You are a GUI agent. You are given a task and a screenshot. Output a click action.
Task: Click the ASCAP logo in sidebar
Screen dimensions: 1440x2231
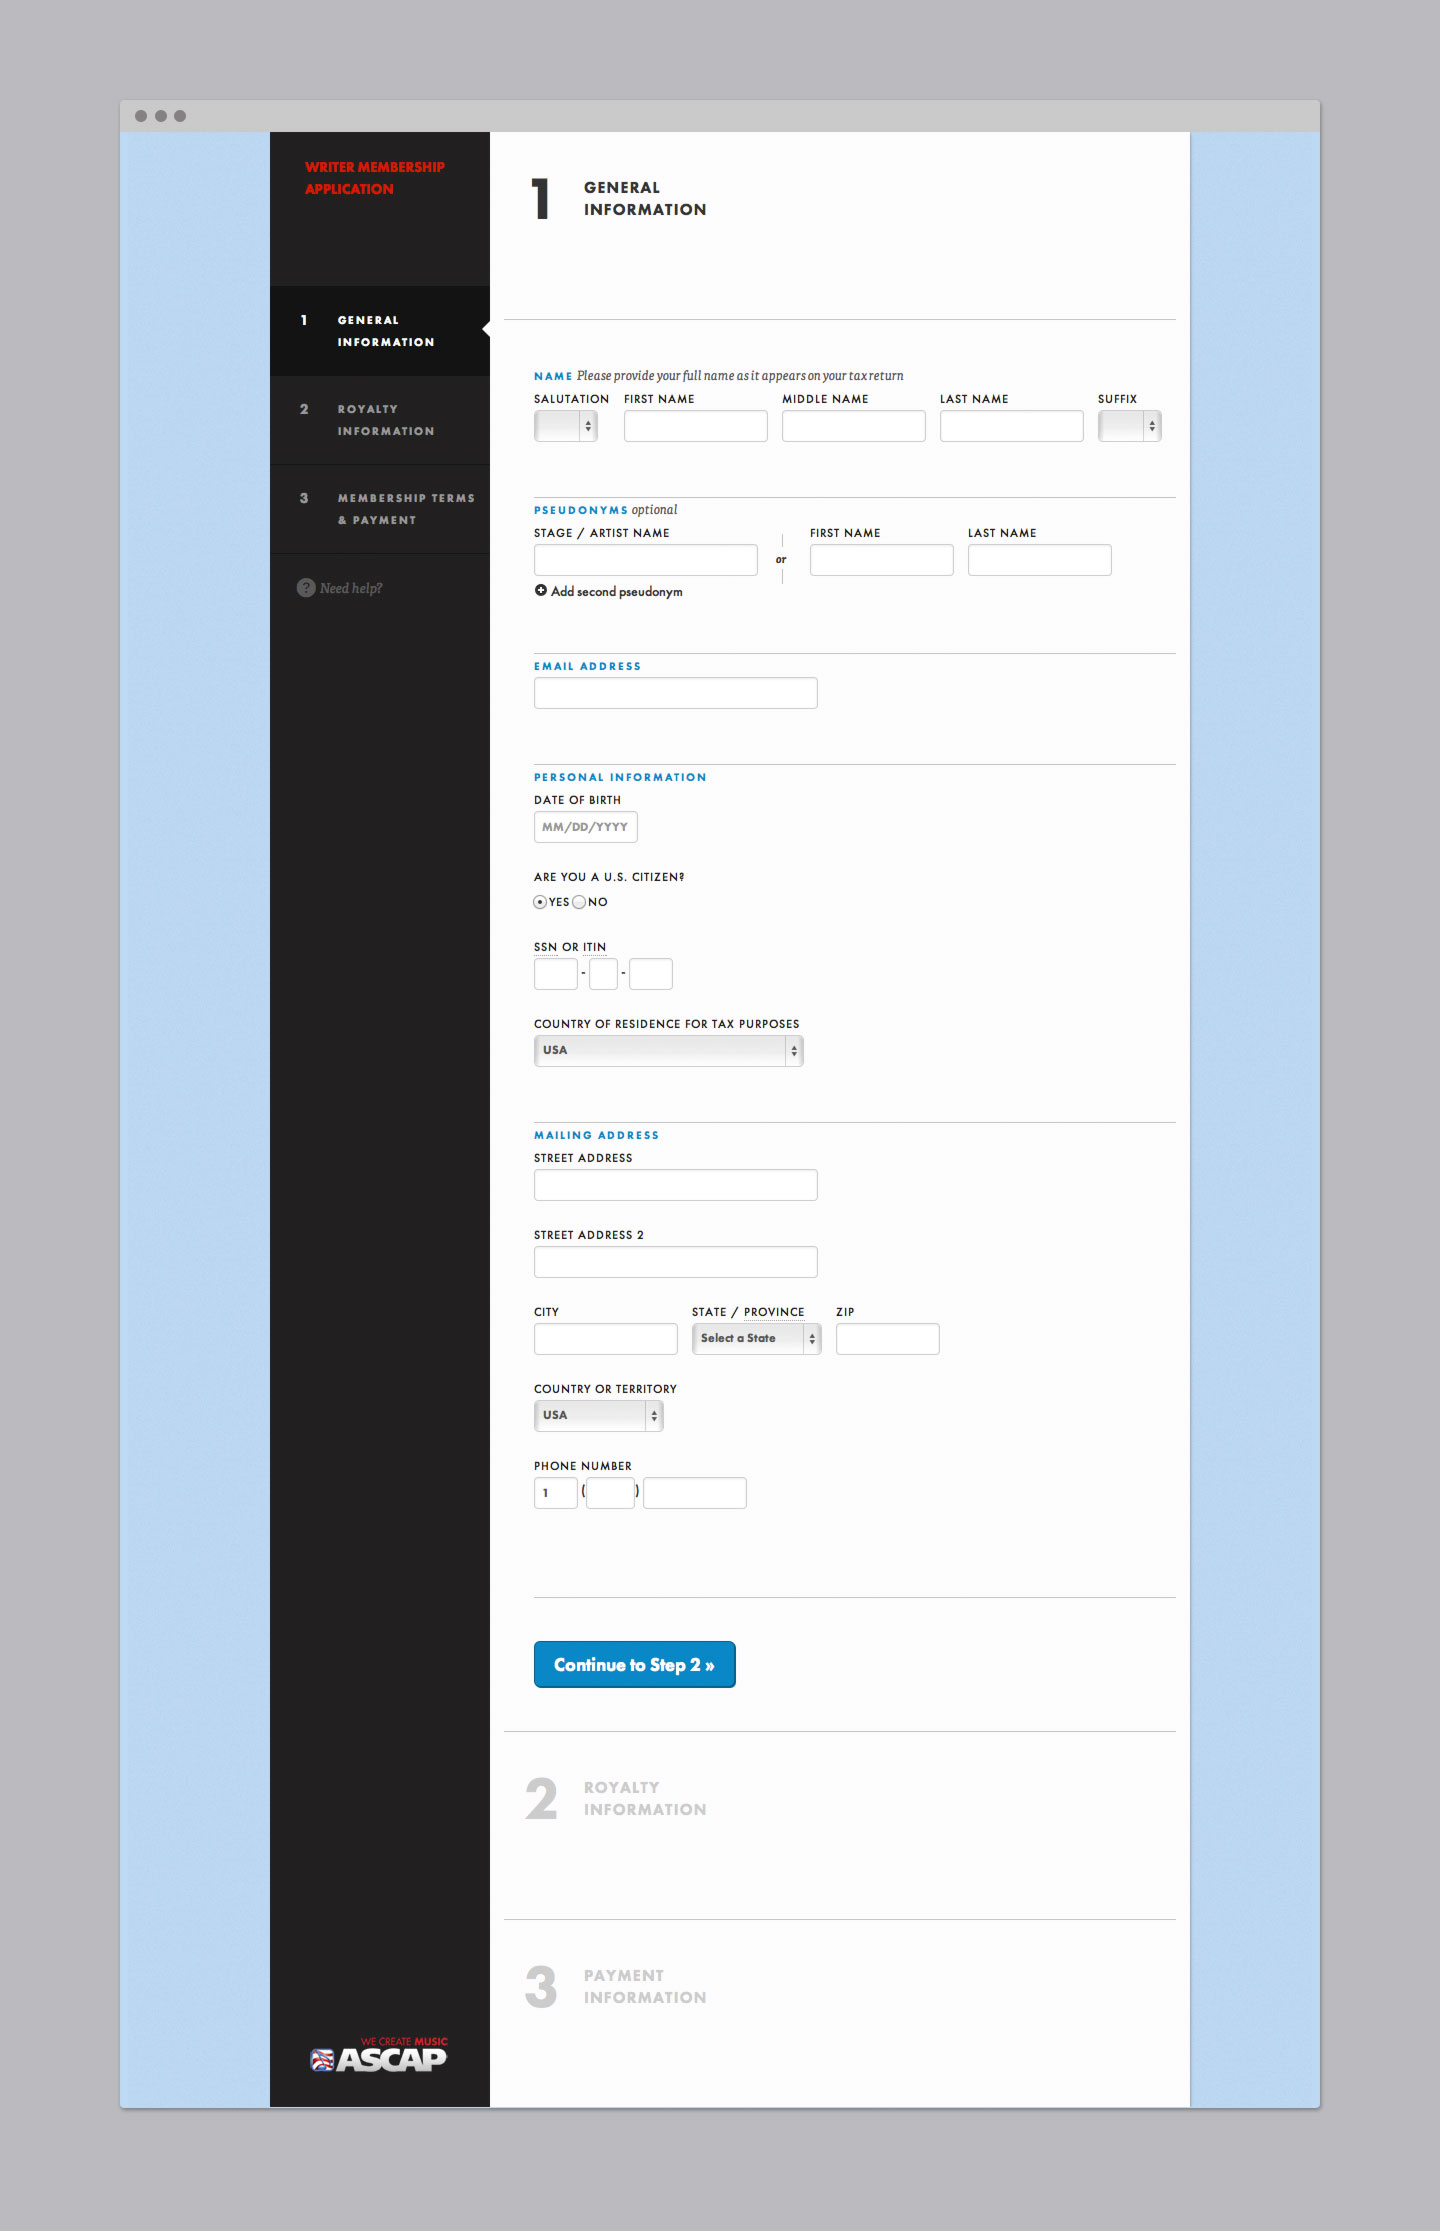click(379, 2058)
